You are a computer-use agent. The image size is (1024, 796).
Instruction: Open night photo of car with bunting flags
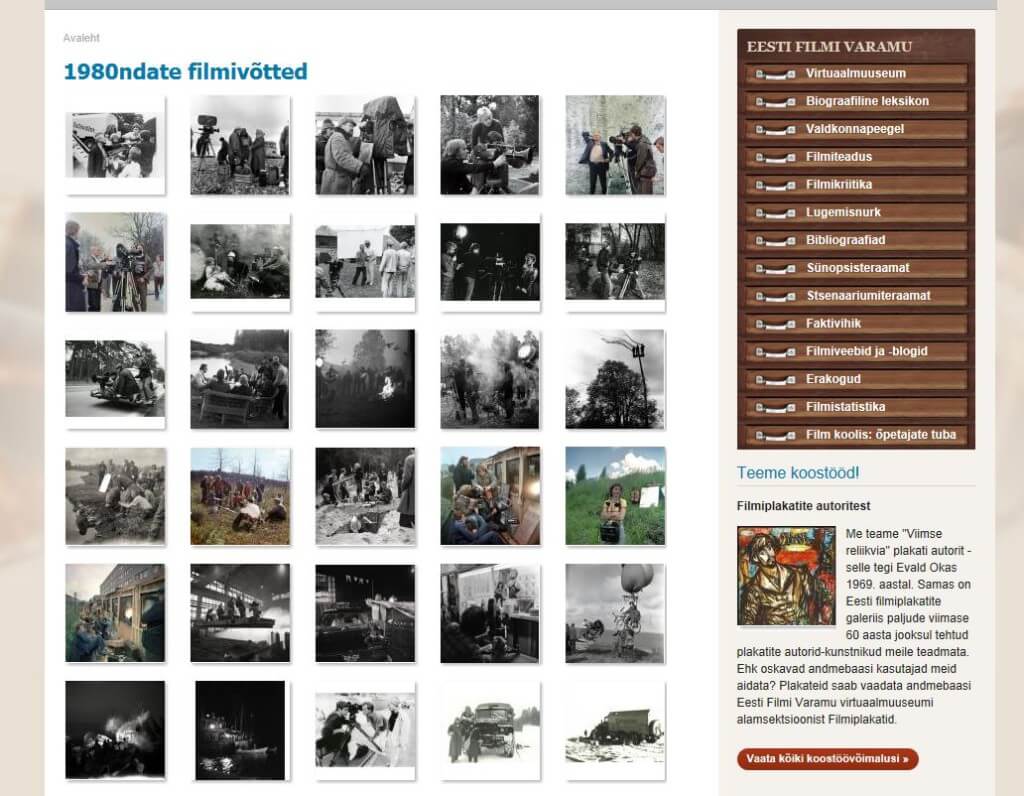point(365,613)
